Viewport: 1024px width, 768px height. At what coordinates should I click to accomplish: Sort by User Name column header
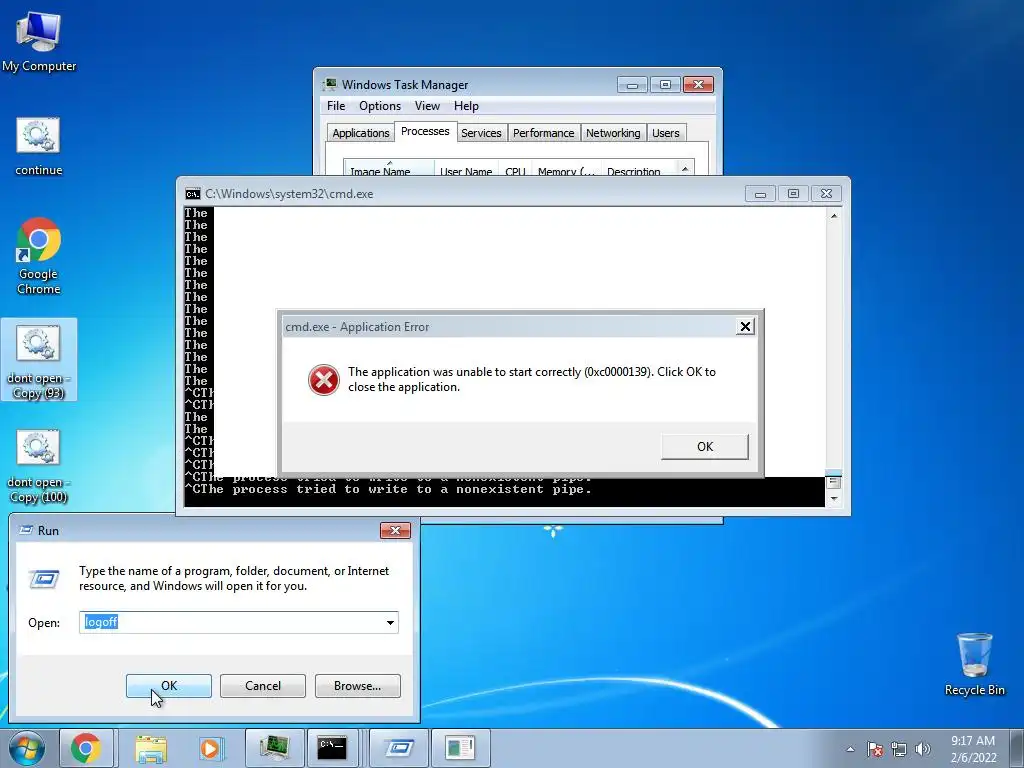tap(466, 168)
